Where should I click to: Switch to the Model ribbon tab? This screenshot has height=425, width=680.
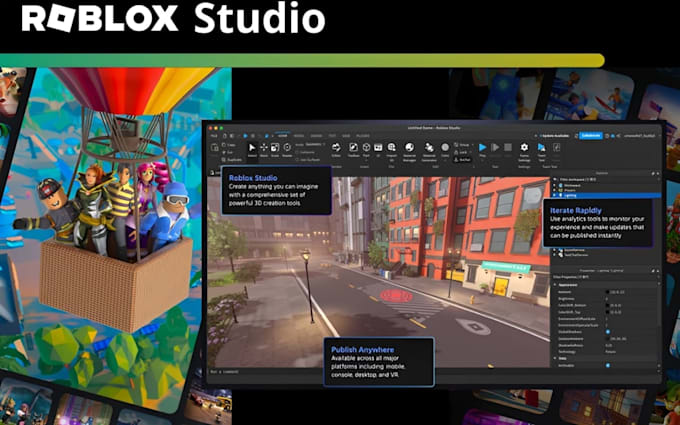tap(299, 136)
